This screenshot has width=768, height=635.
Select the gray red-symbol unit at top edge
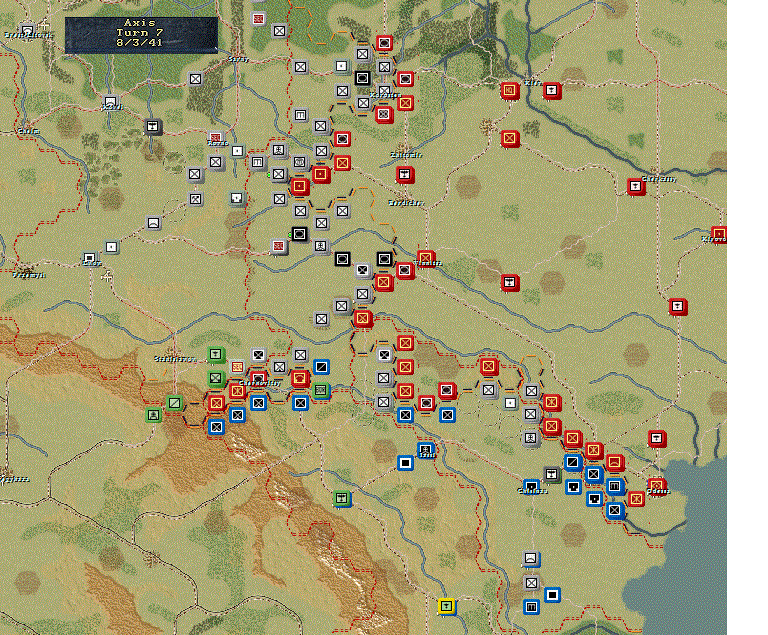click(x=258, y=19)
